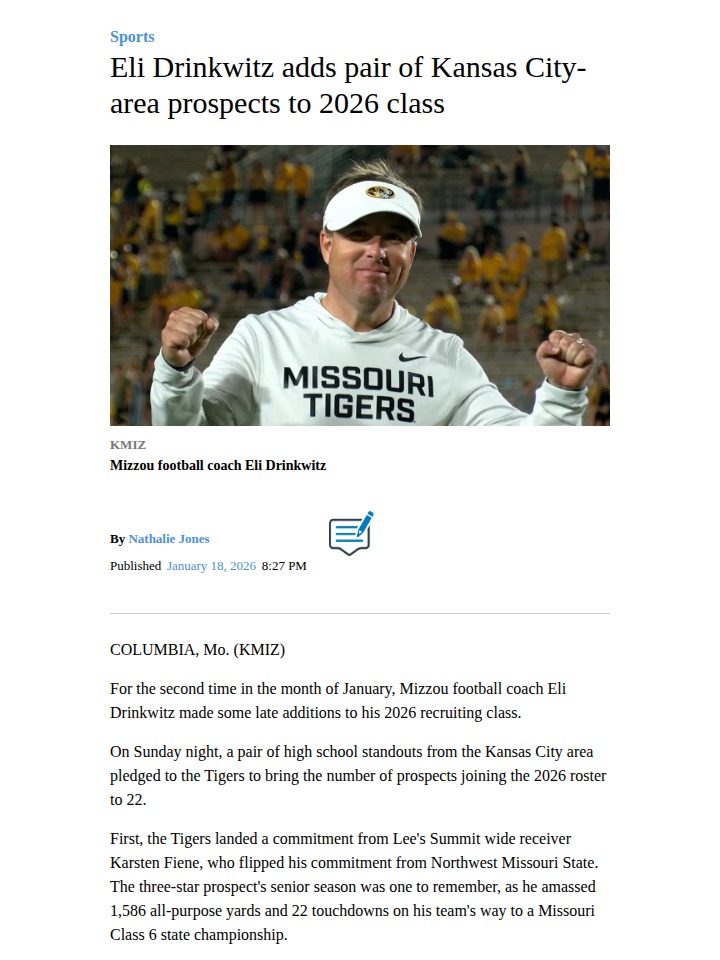Viewport: 720px width, 960px height.
Task: Click the article headline about Eli Drinkwitz
Action: [x=348, y=86]
